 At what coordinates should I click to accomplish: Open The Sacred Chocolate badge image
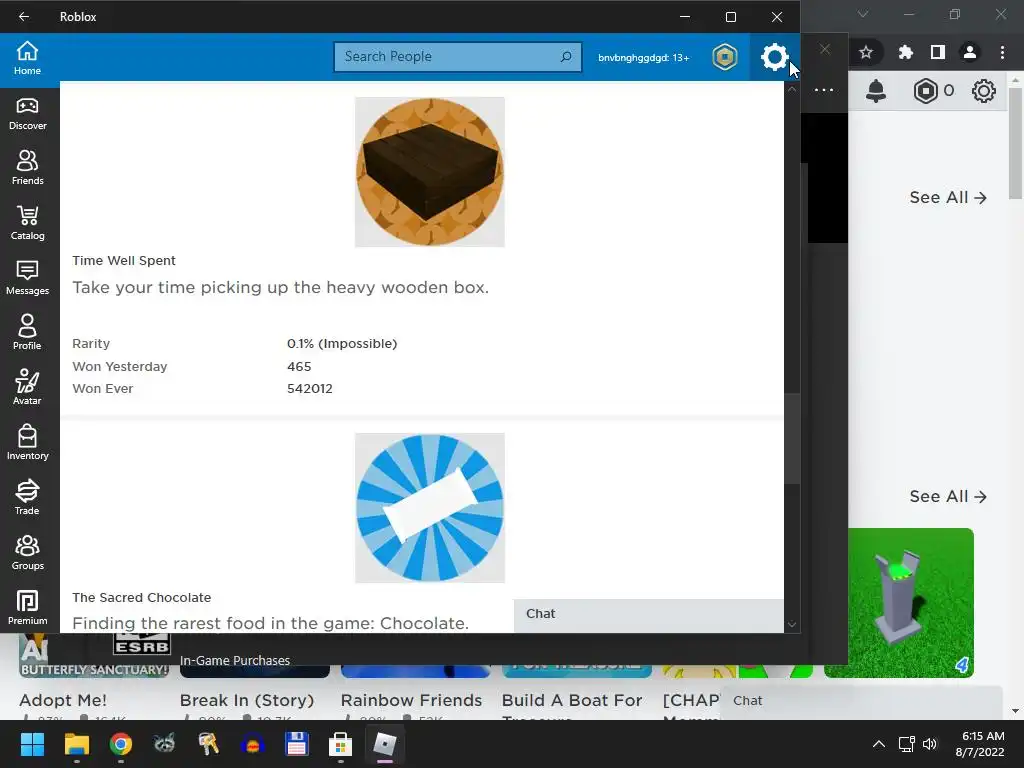pos(430,507)
